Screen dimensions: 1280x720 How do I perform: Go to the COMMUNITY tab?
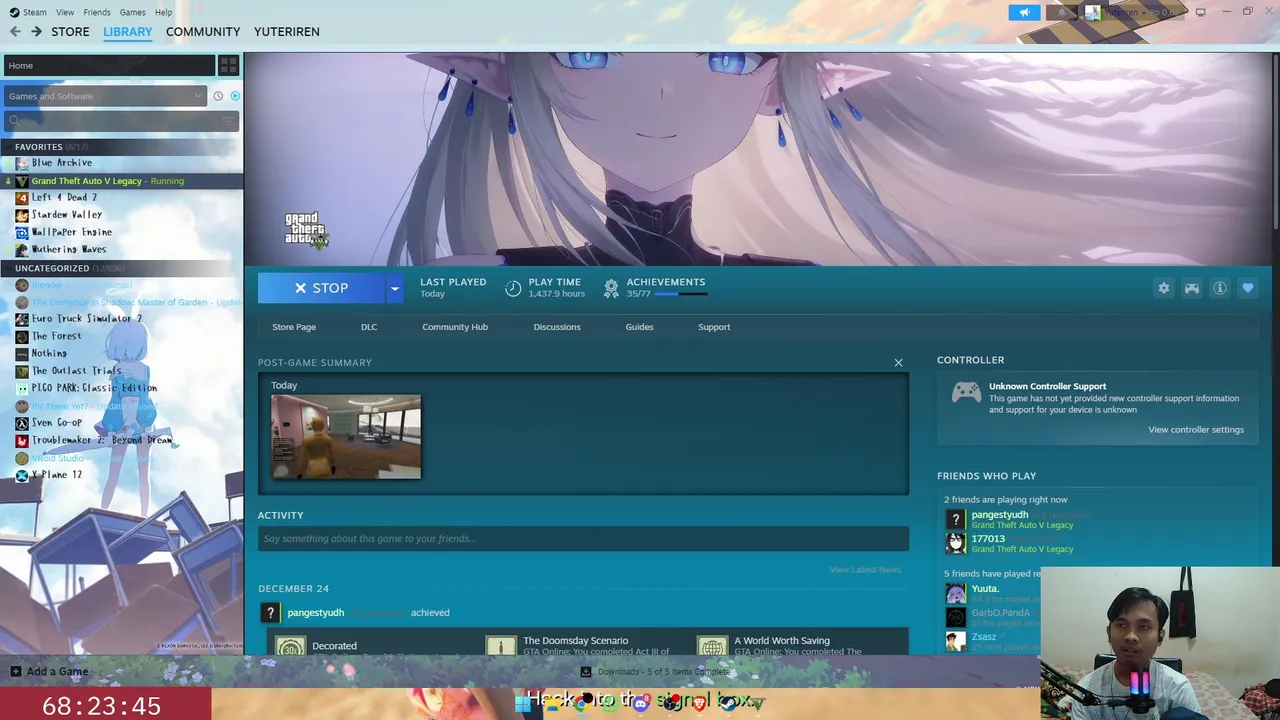pos(203,32)
